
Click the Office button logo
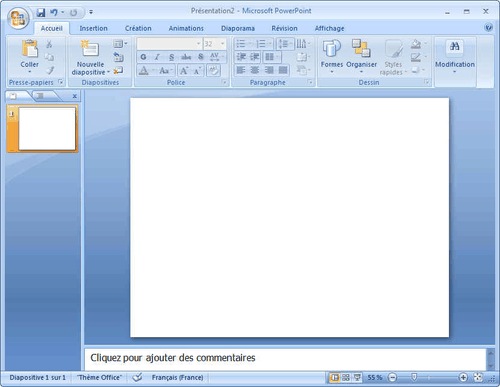point(18,18)
